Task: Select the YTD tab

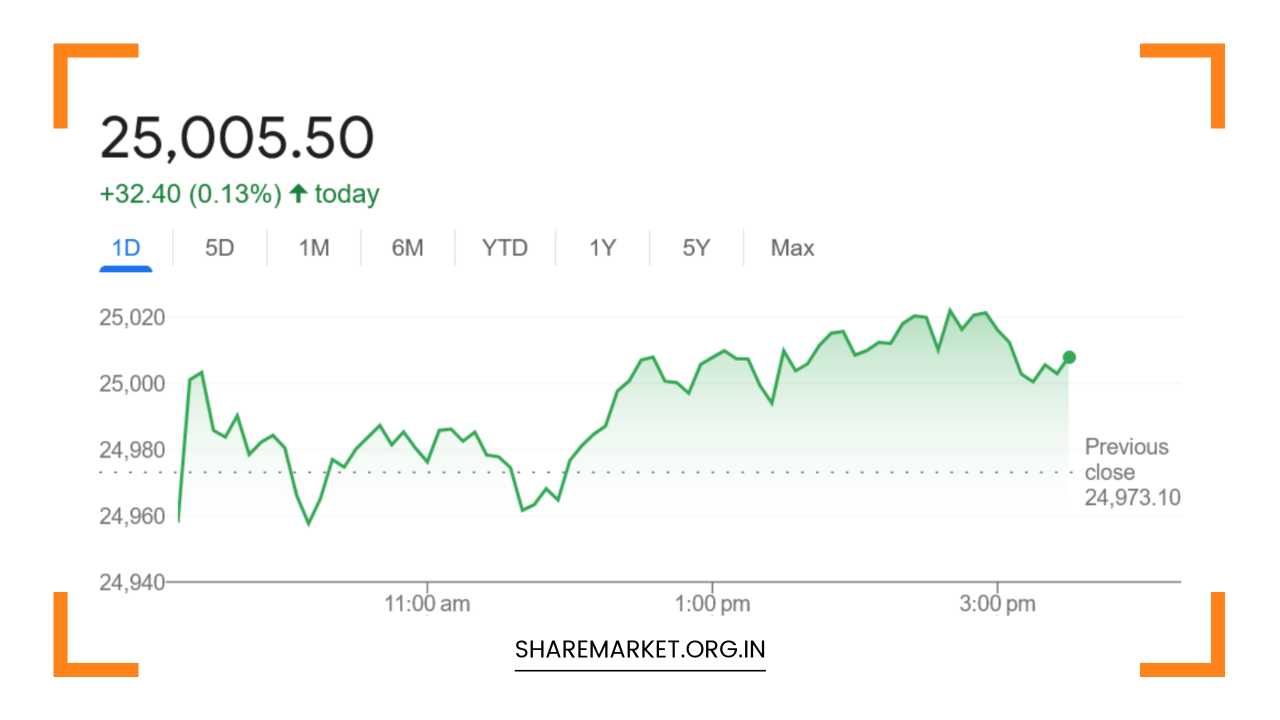Action: point(504,248)
